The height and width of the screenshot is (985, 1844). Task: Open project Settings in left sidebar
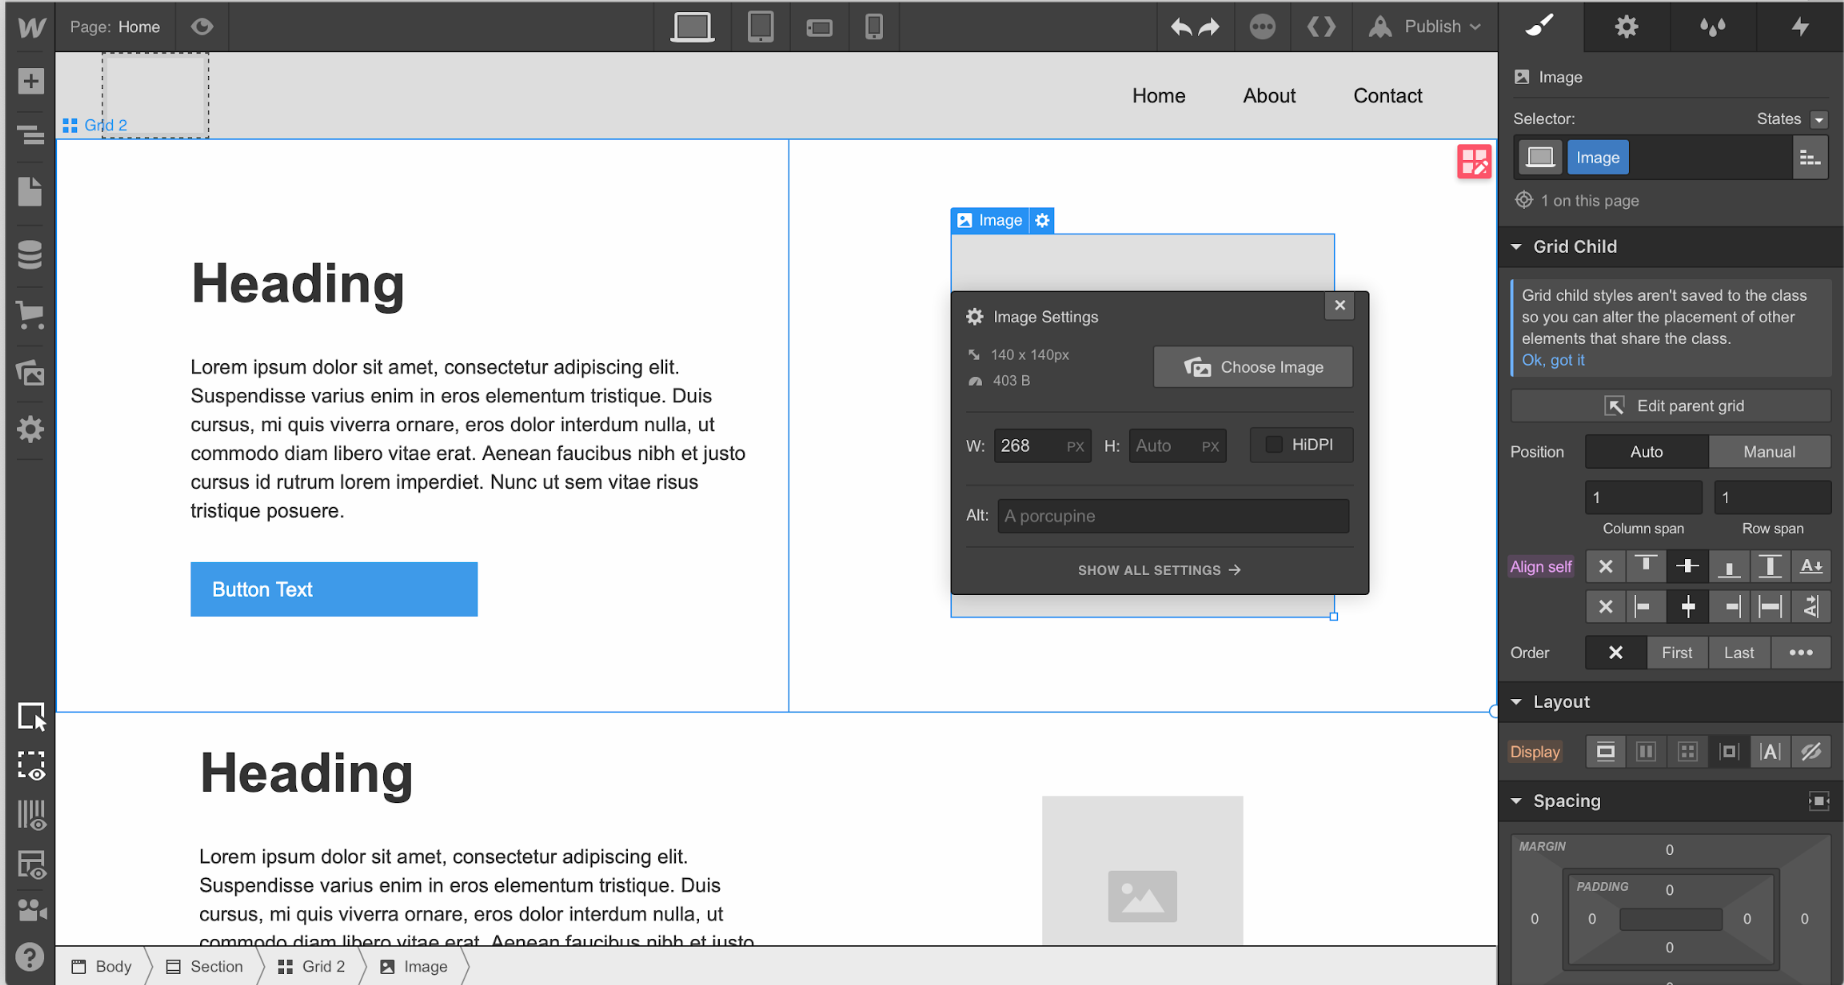point(31,430)
